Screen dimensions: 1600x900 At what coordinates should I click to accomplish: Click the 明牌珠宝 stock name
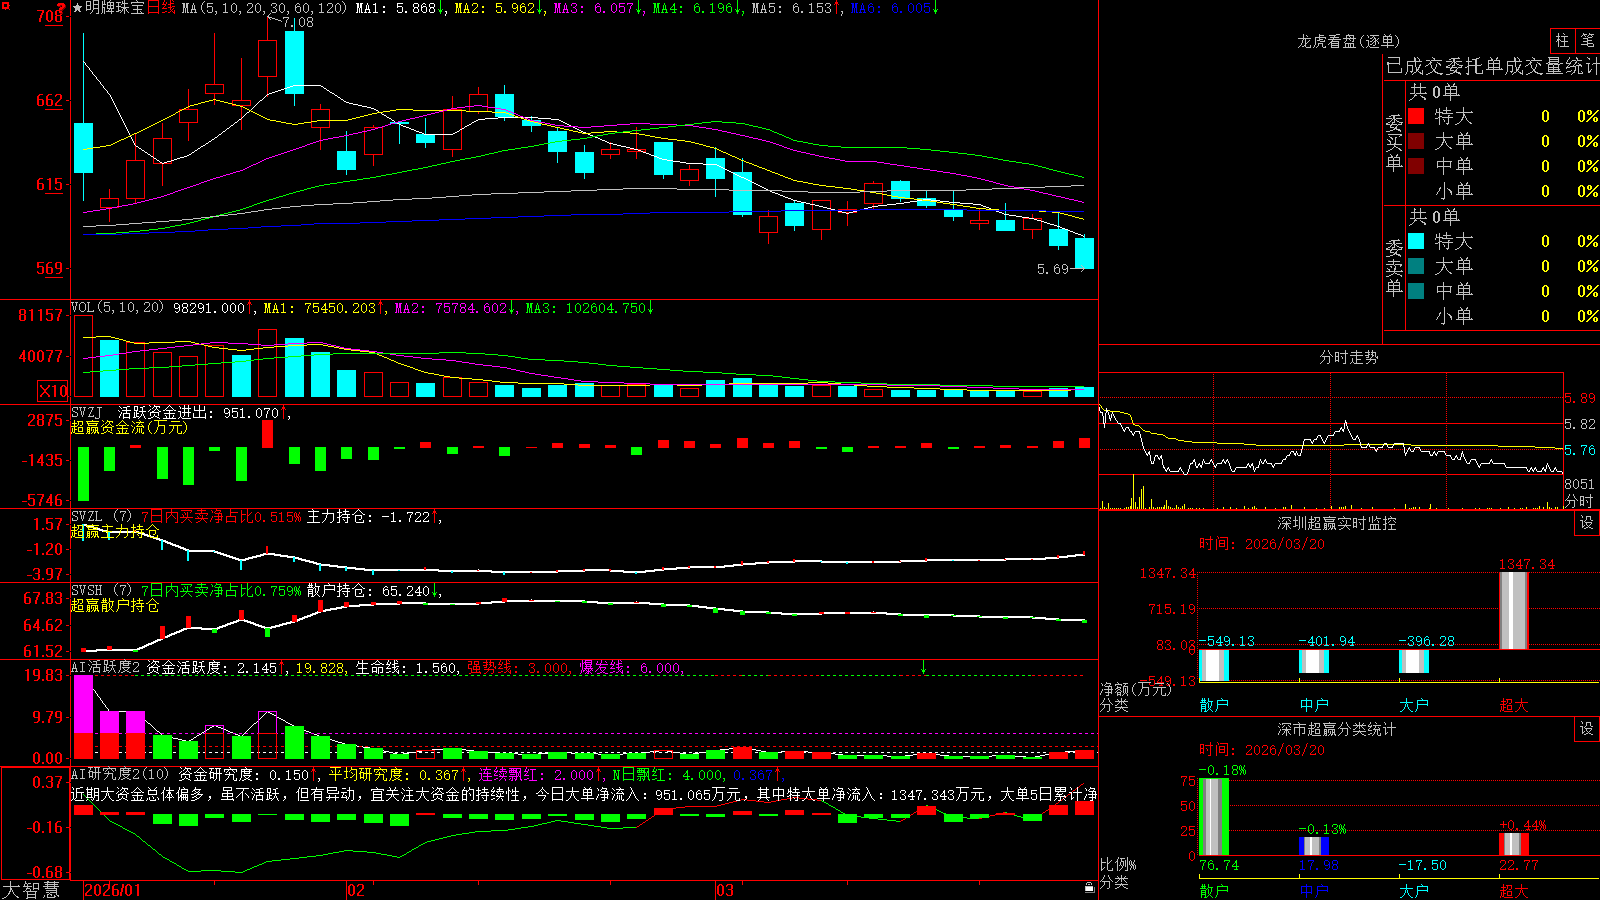[x=115, y=8]
